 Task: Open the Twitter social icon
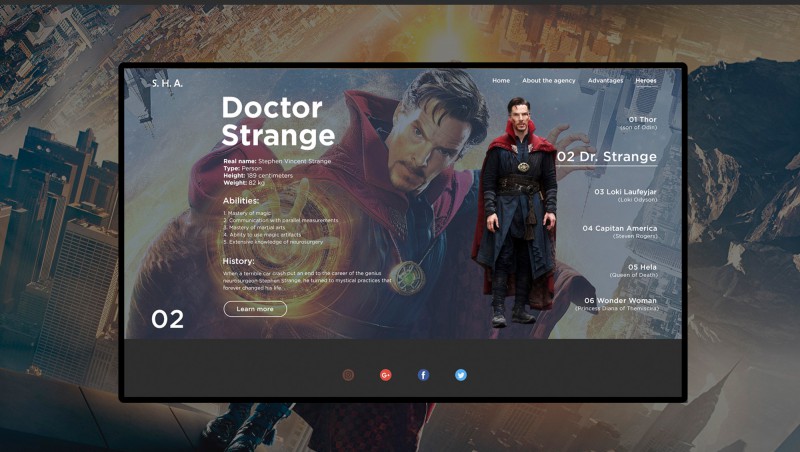[x=461, y=375]
